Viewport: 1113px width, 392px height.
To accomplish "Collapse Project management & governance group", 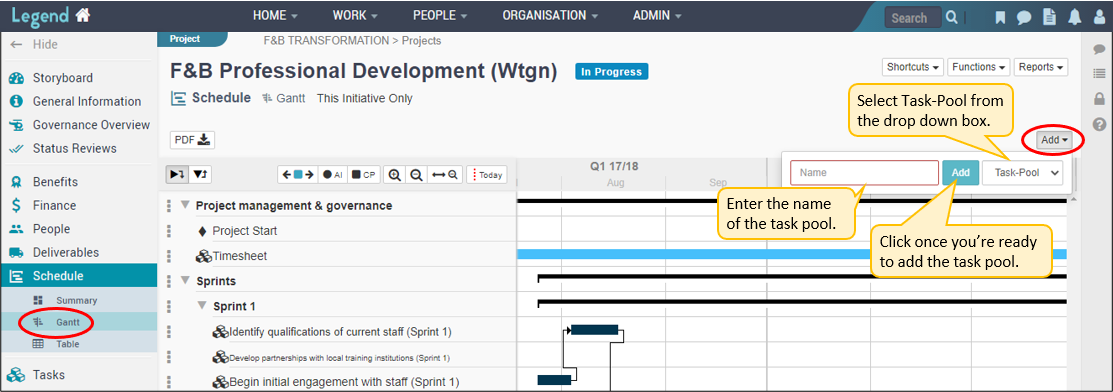I will (185, 205).
